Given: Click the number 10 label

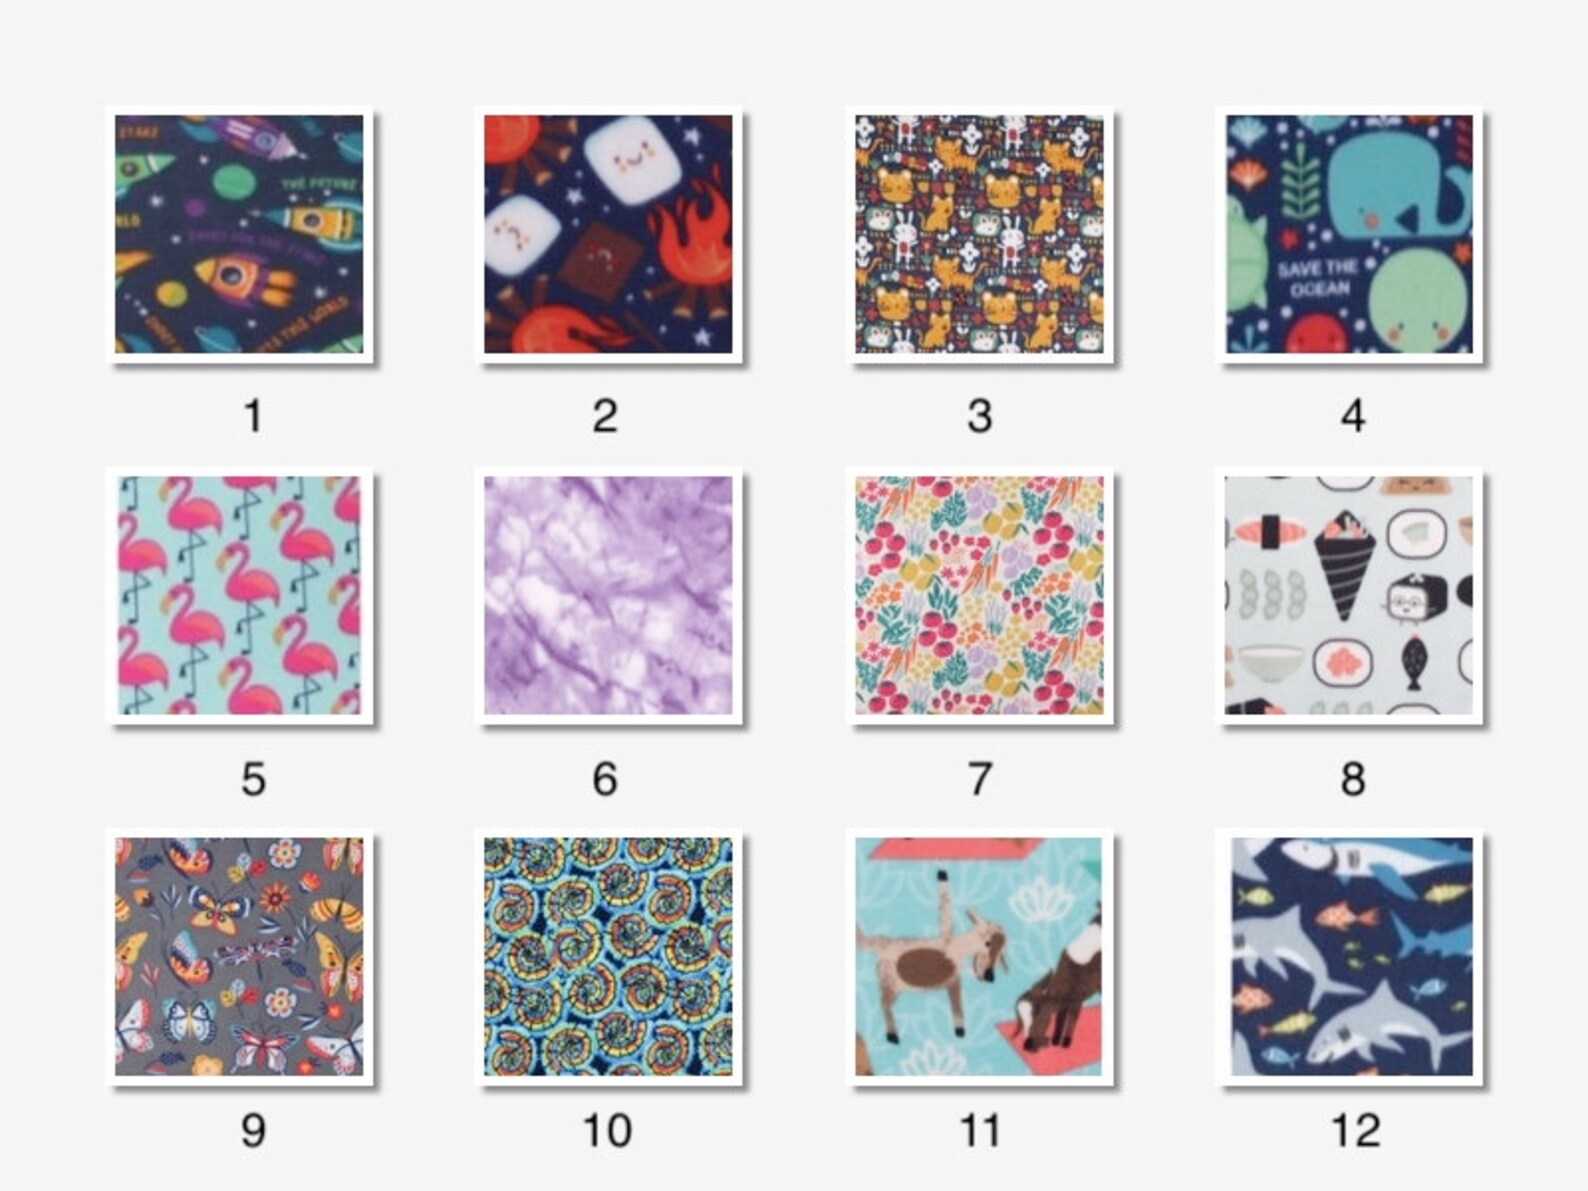Looking at the screenshot, I should point(607,1130).
